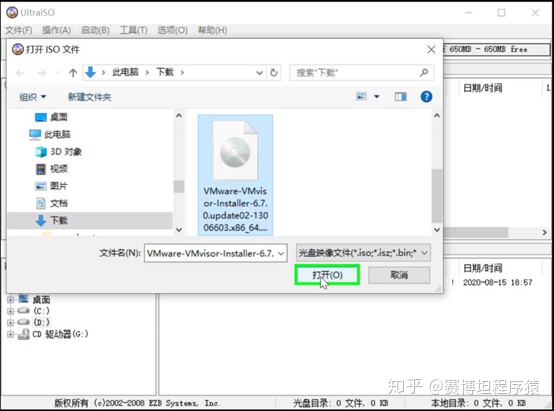
Task: Select CD 驱动器(G:) in UltraISO tree
Action: tap(60, 334)
